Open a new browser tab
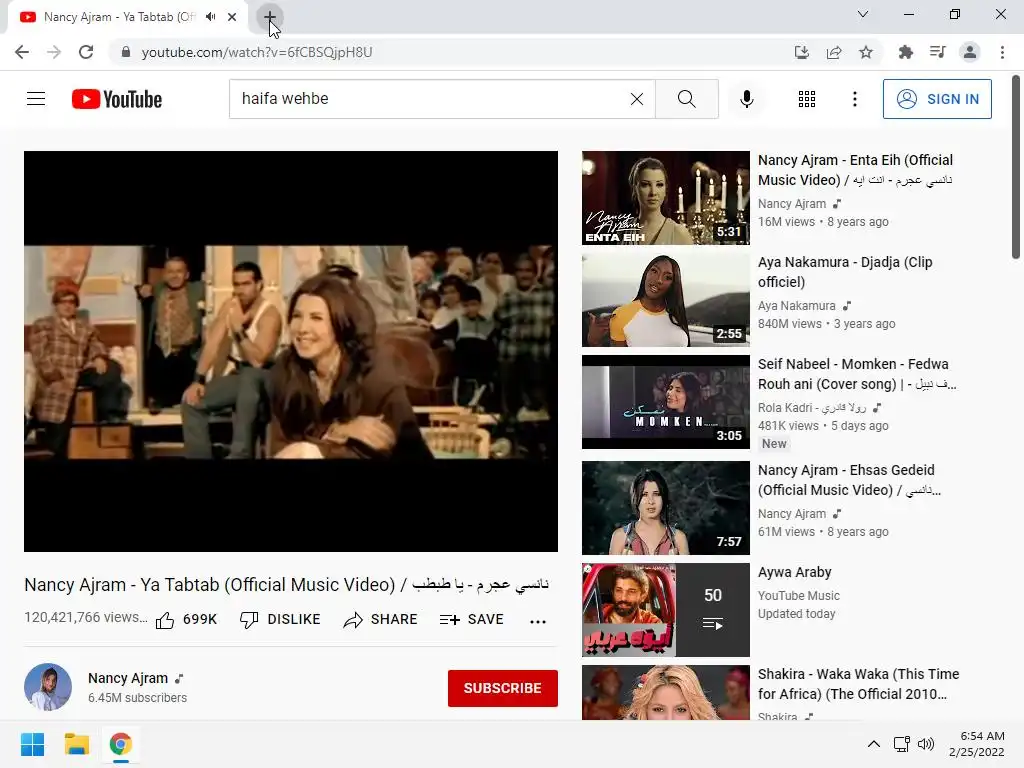Image resolution: width=1024 pixels, height=768 pixels. pyautogui.click(x=270, y=17)
